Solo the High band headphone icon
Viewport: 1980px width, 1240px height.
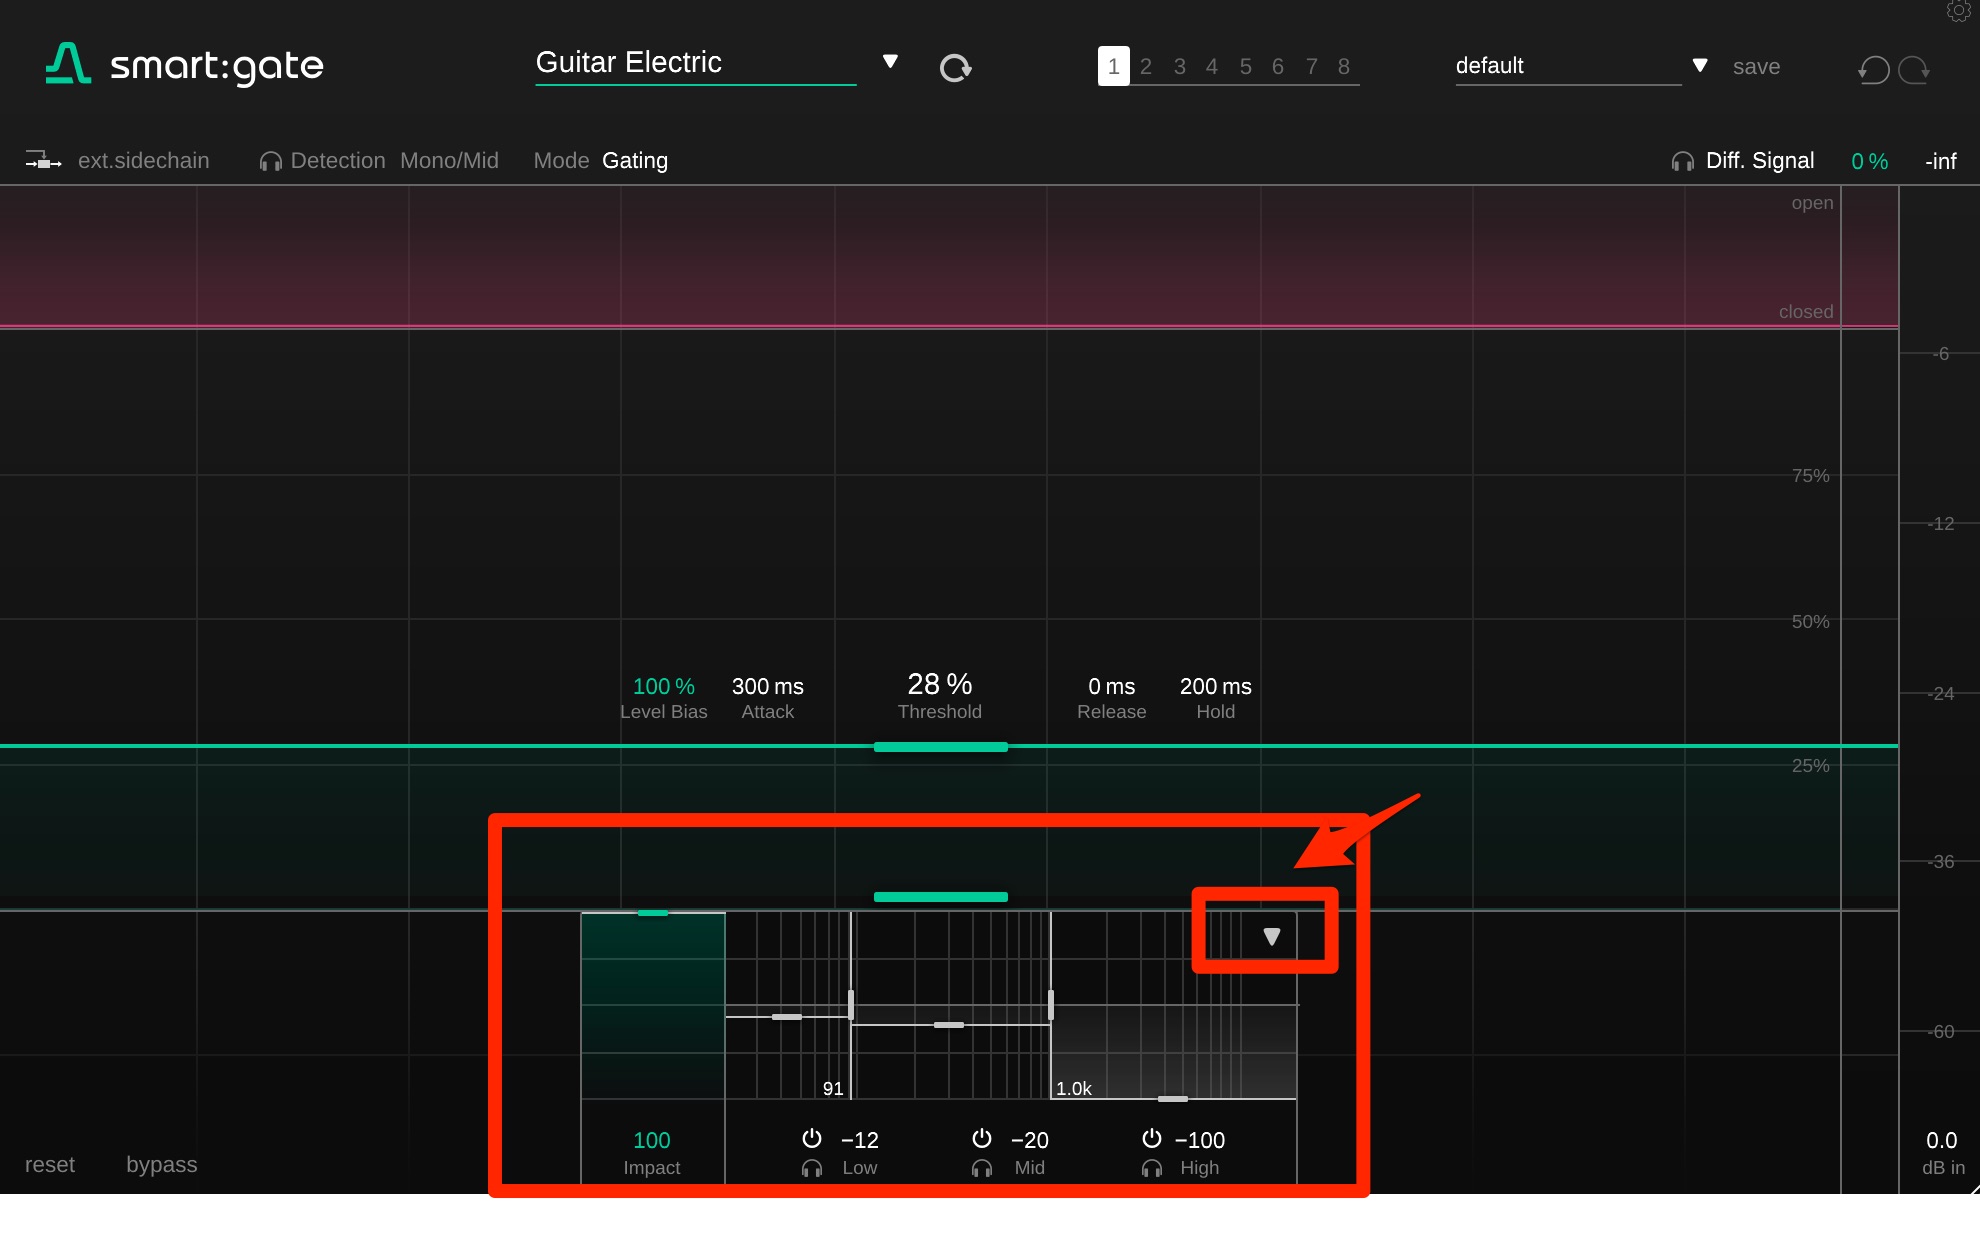[1152, 1168]
